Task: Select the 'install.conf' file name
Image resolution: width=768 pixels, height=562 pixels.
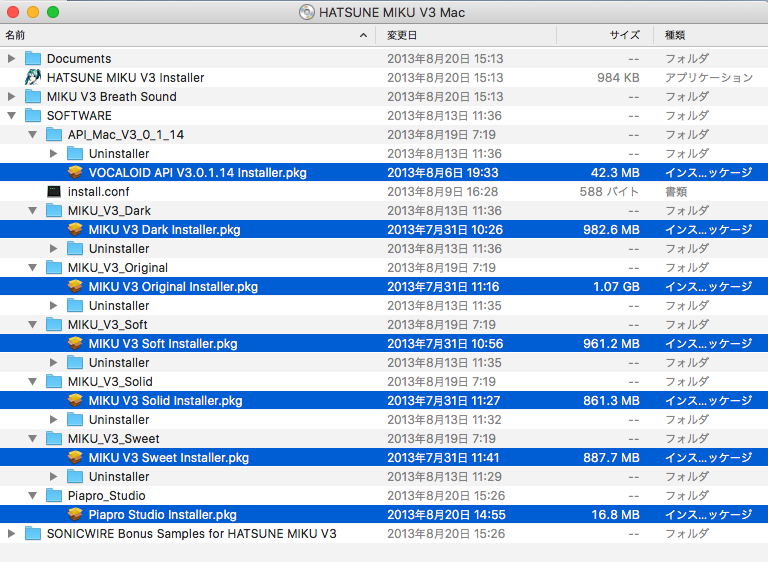Action: click(98, 192)
